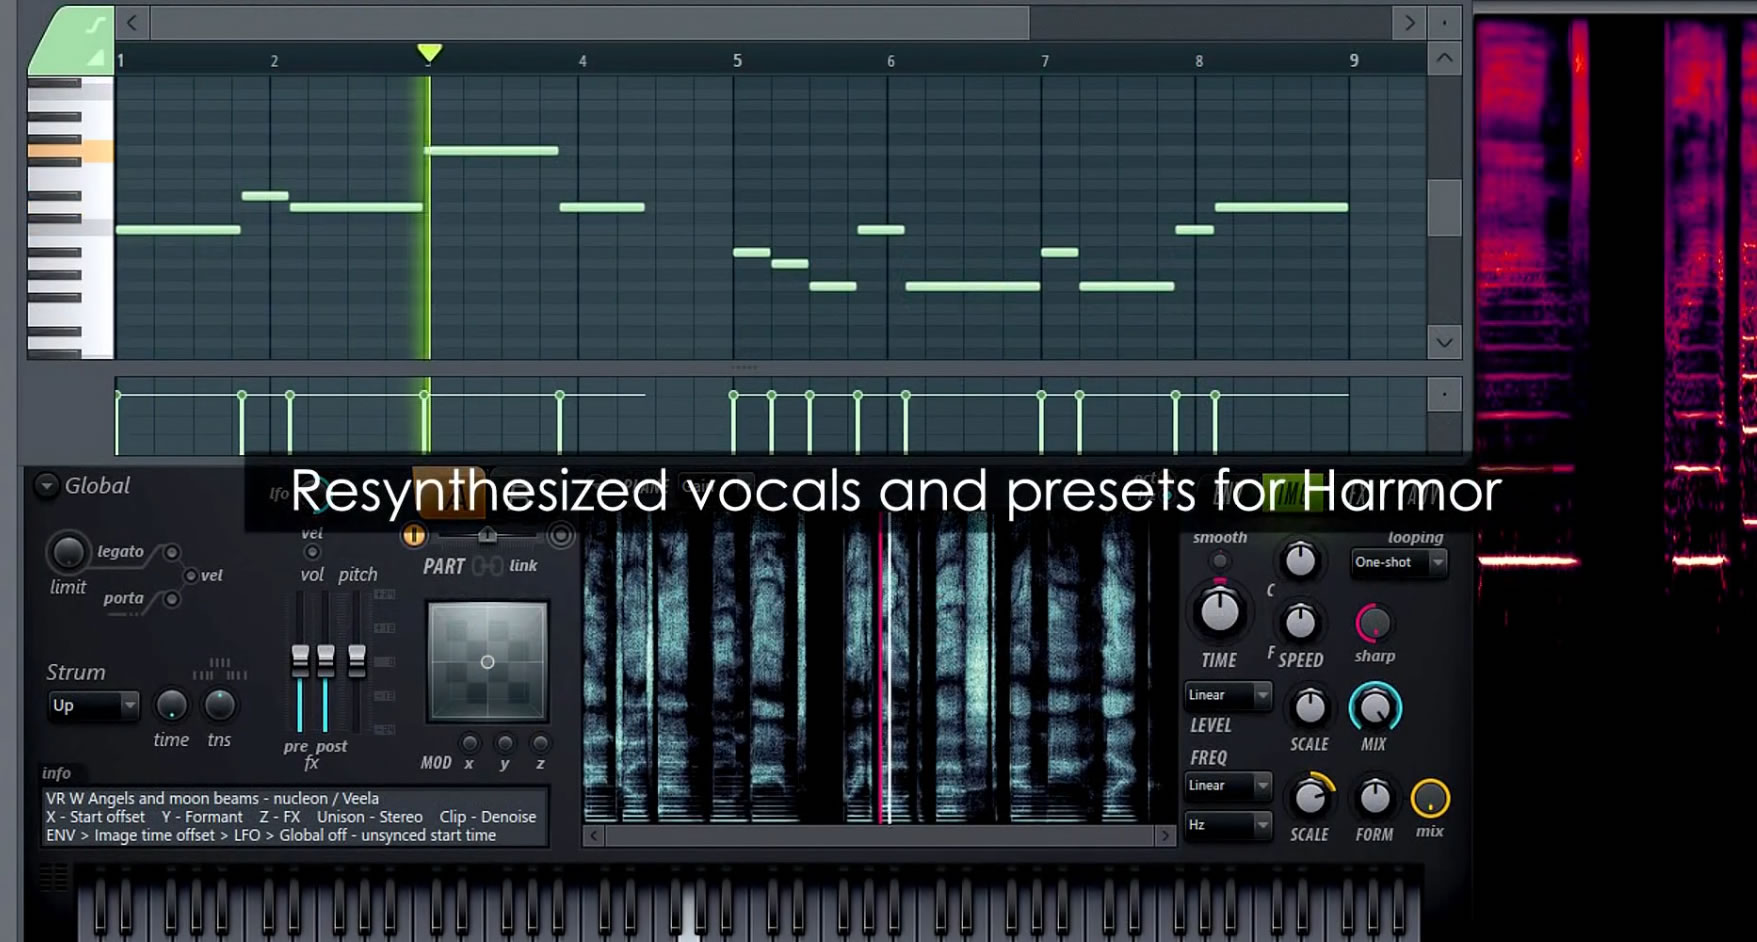Image resolution: width=1757 pixels, height=942 pixels.
Task: Click the coarse (C) speed knob
Action: coord(1300,560)
